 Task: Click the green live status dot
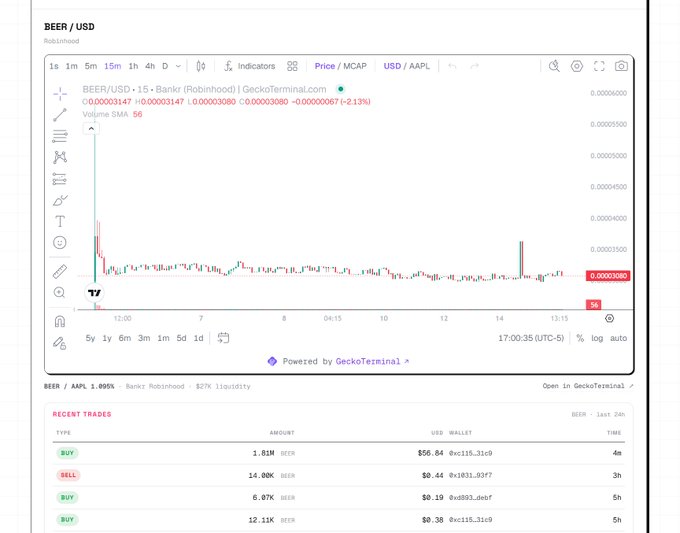click(x=341, y=89)
